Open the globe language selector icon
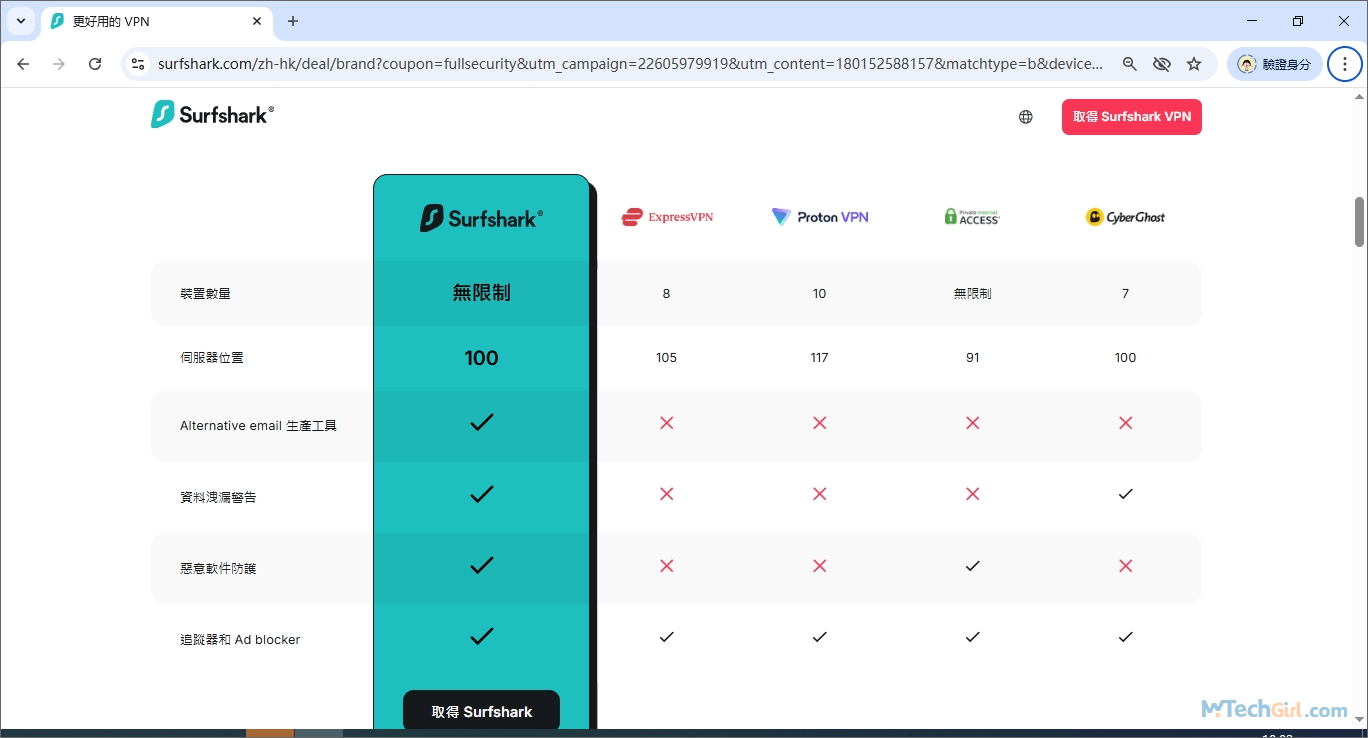The width and height of the screenshot is (1368, 738). tap(1025, 116)
